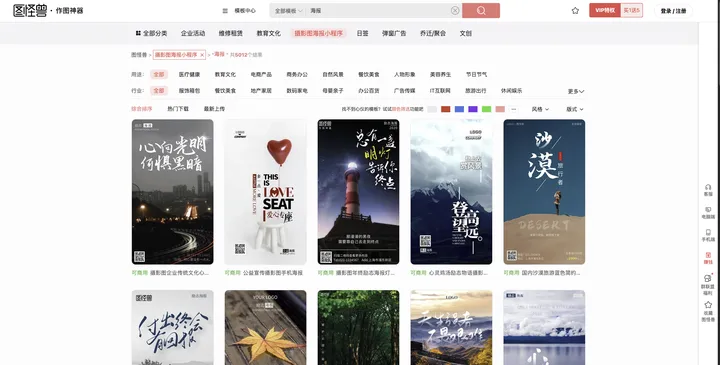720x365 pixels.
Task: Click 登录 / 注册 button
Action: coord(673,11)
